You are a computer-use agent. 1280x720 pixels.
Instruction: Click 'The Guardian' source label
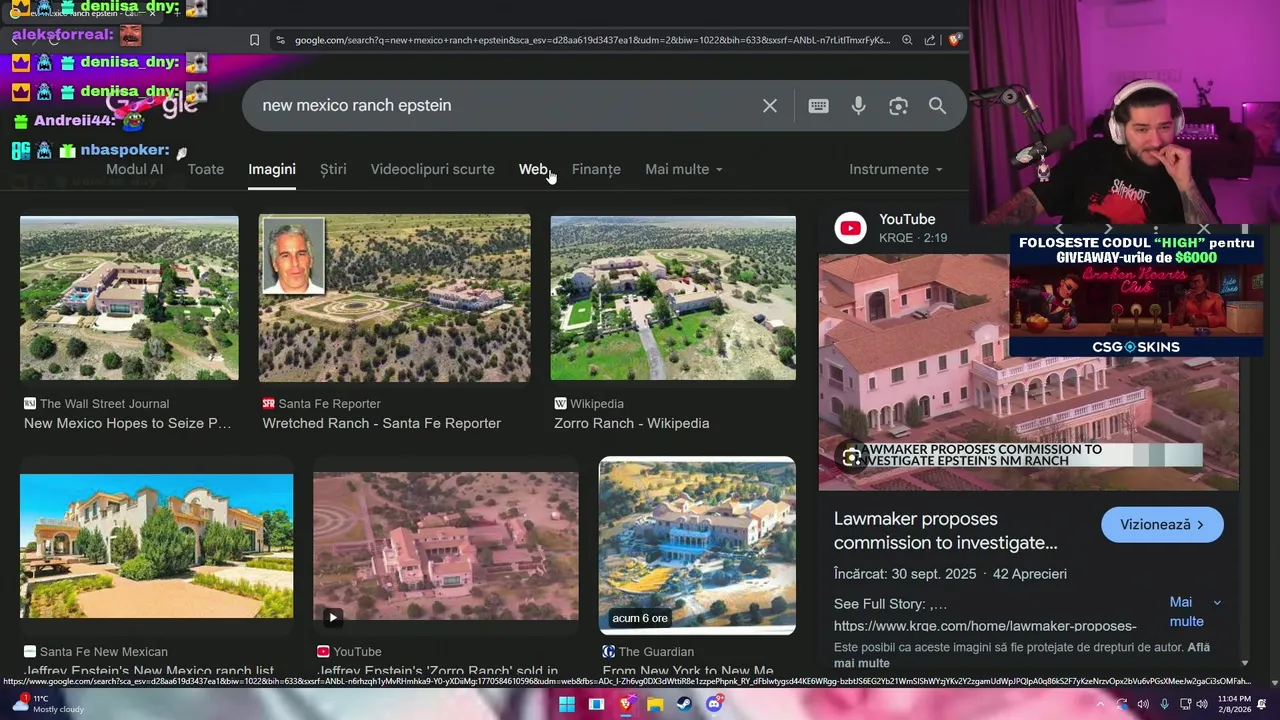click(x=656, y=651)
